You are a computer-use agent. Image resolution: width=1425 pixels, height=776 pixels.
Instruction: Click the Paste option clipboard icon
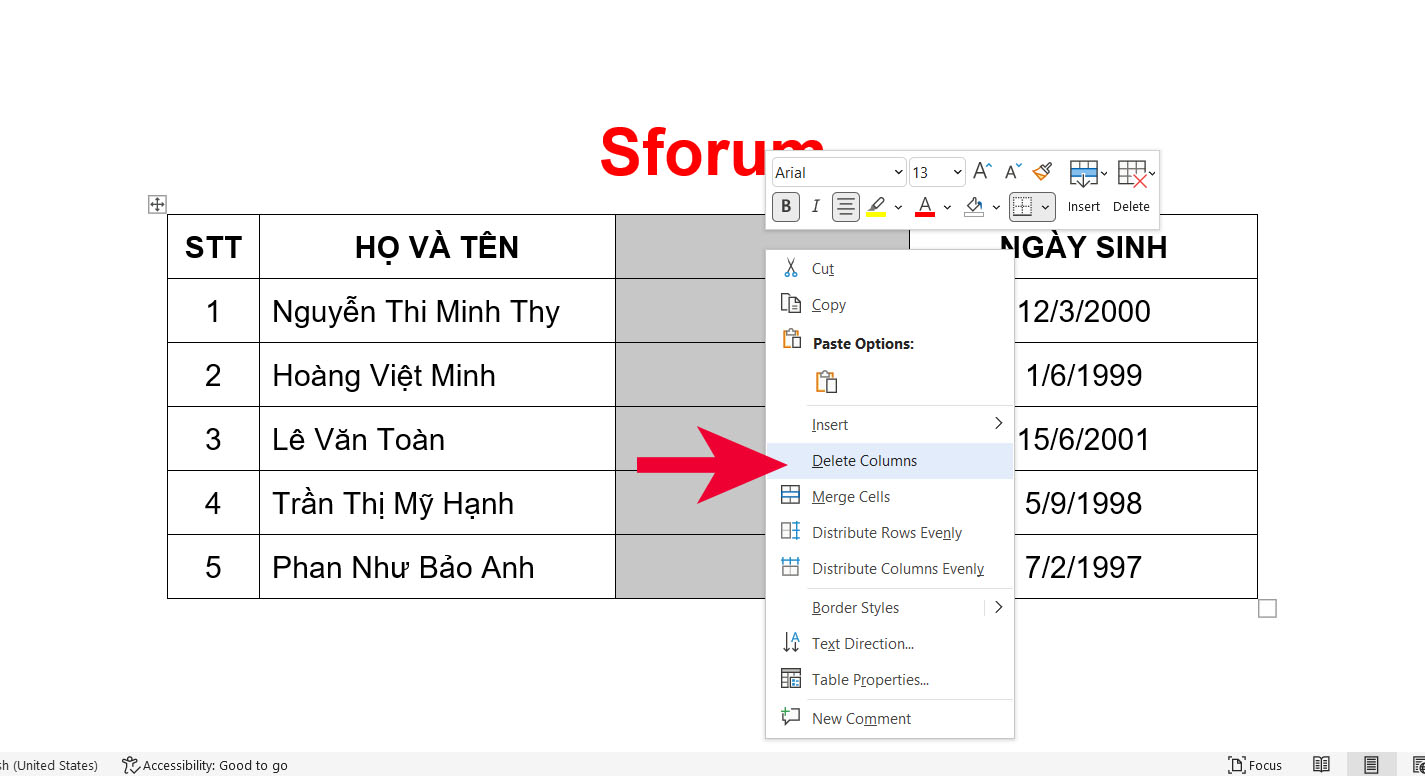click(x=826, y=382)
